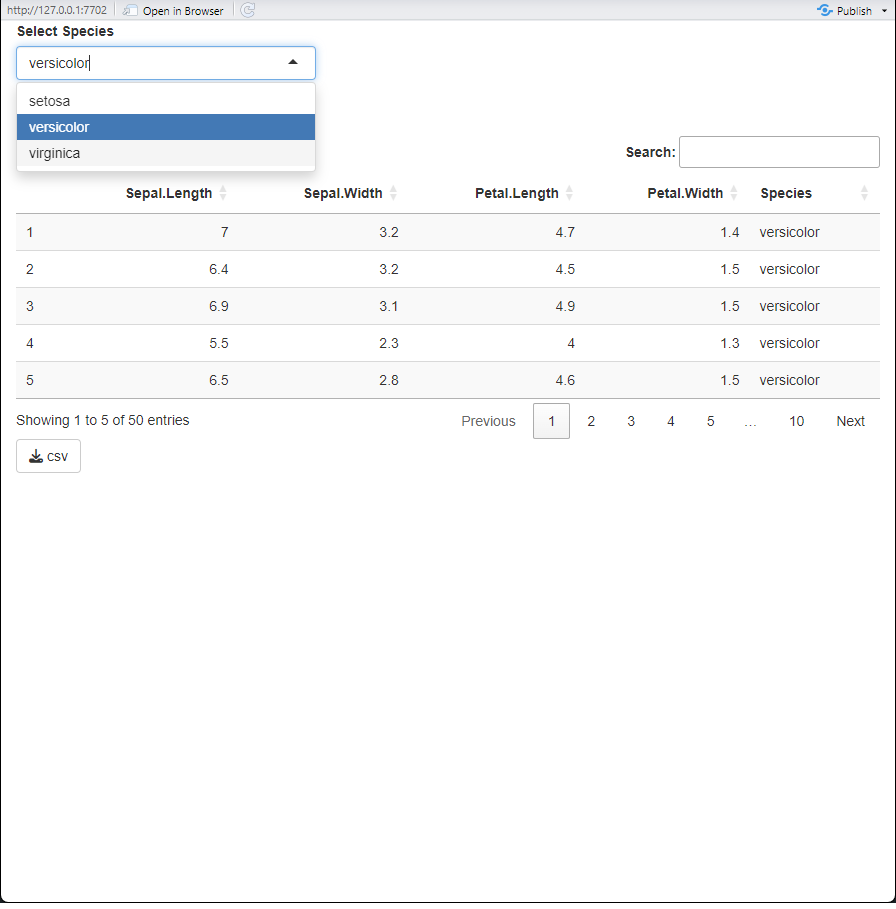Choose setosa from the species list
The height and width of the screenshot is (909, 896).
[166, 101]
